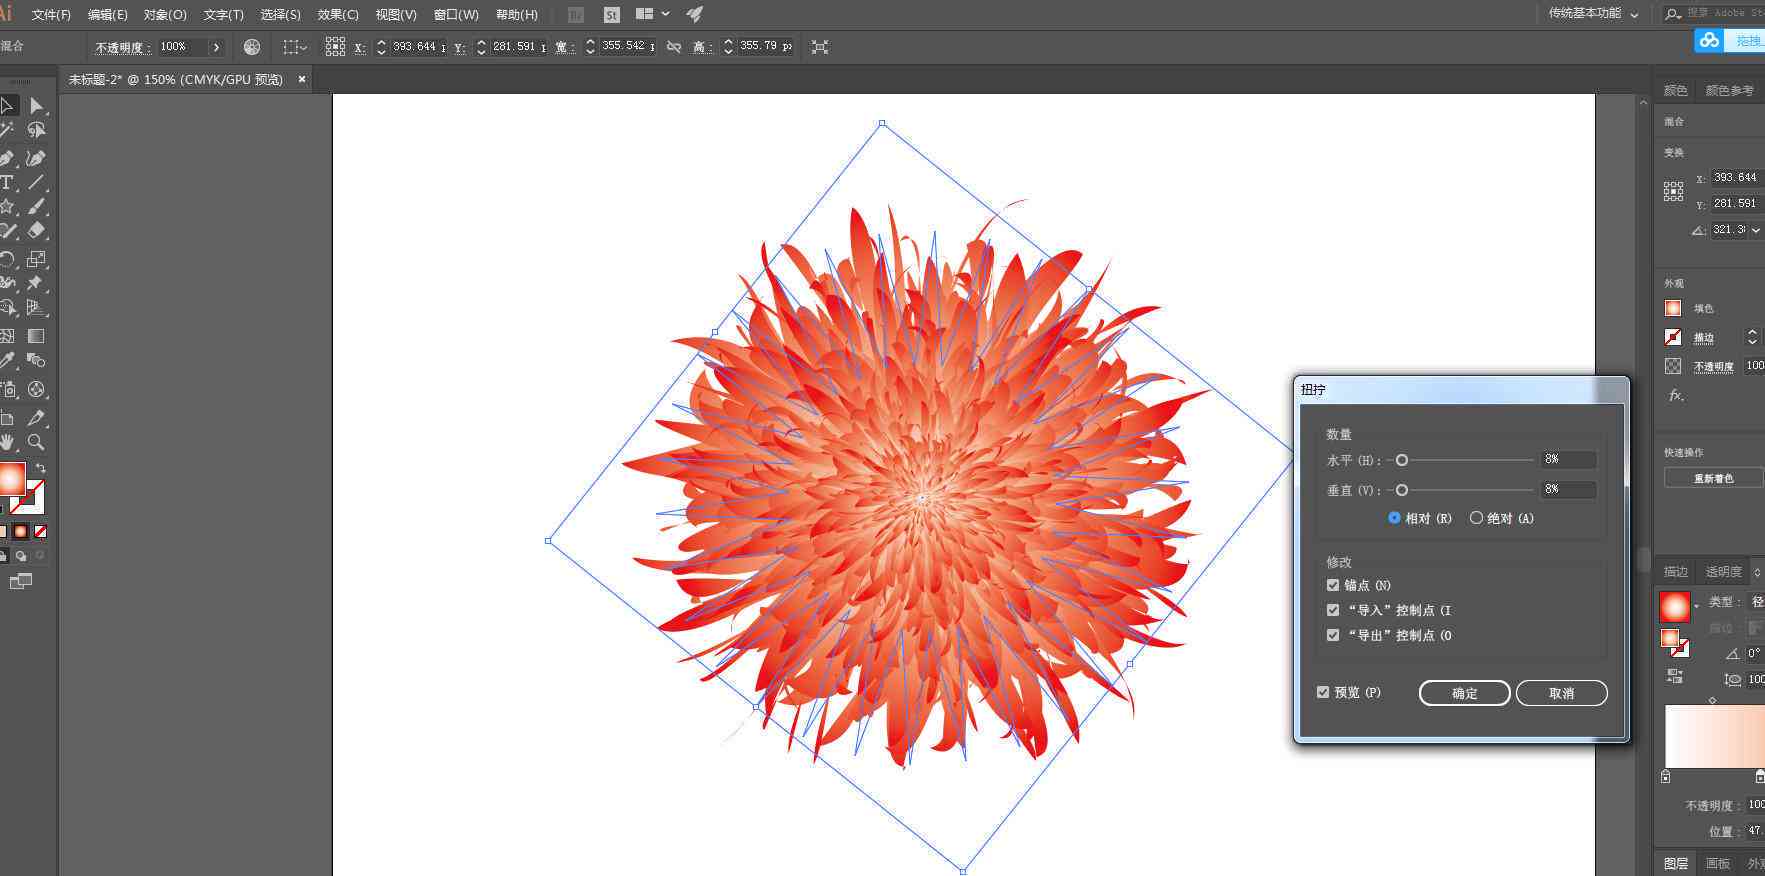Select the Line Segment tool

[x=36, y=182]
